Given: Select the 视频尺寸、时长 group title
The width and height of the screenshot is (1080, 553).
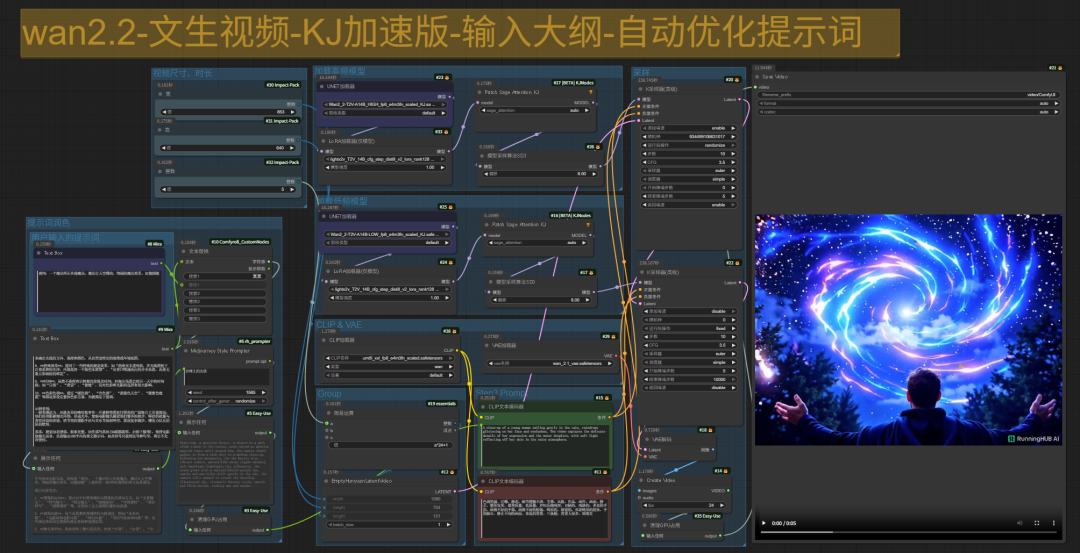Looking at the screenshot, I should point(183,73).
